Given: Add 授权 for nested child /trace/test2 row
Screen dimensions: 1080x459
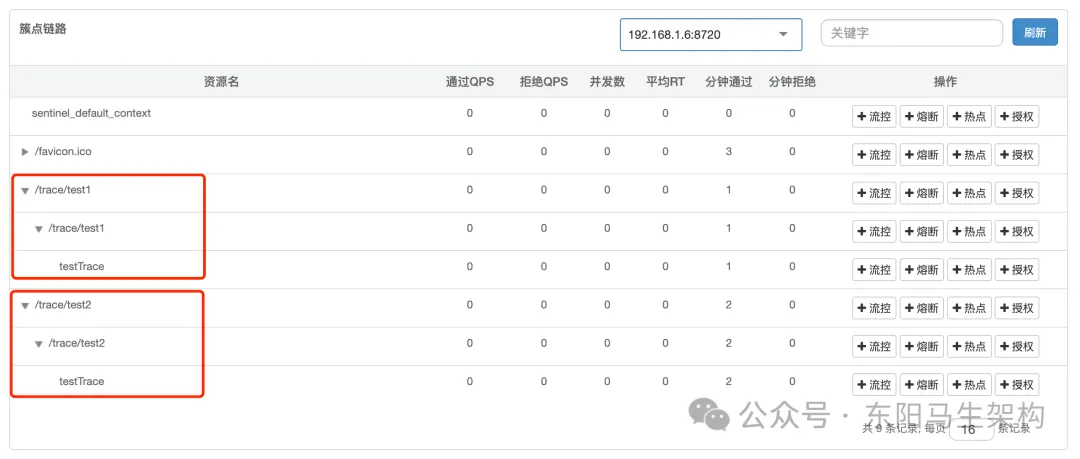Looking at the screenshot, I should [x=1017, y=347].
